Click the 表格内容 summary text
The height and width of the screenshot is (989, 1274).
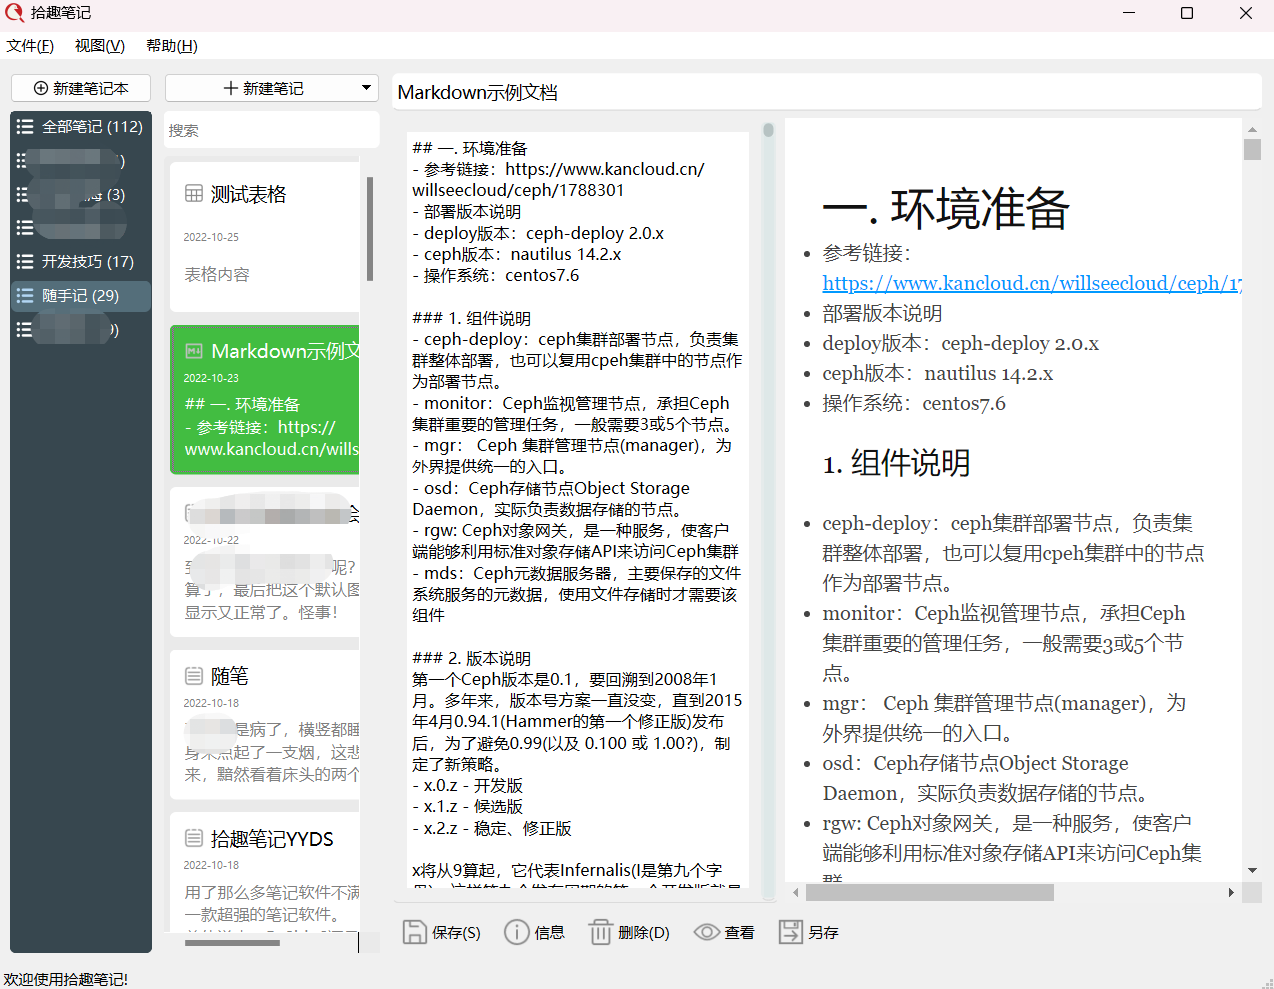(x=217, y=274)
